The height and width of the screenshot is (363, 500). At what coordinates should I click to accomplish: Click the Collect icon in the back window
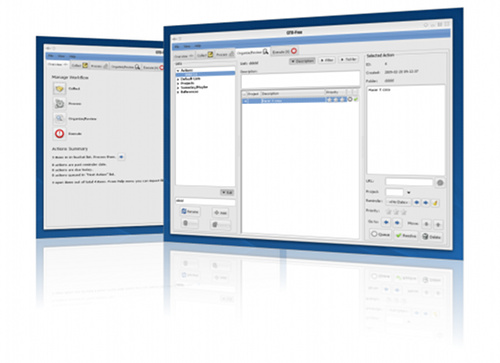[59, 89]
